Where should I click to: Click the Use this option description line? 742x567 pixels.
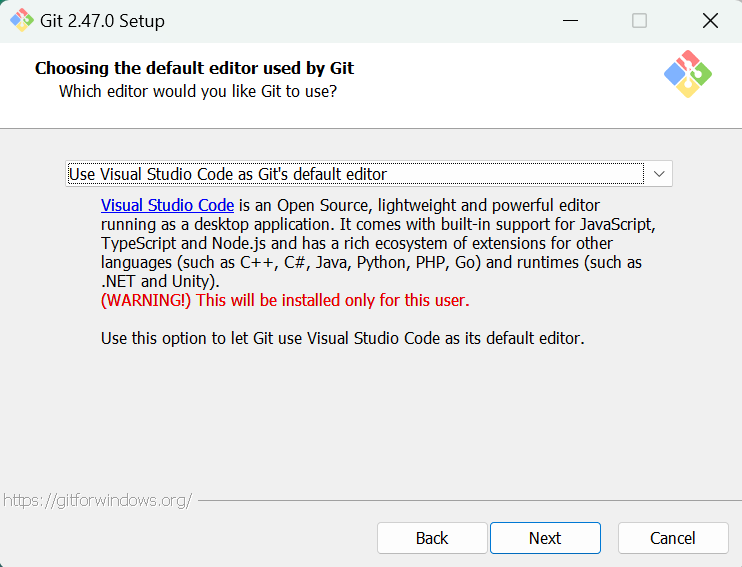tap(343, 338)
